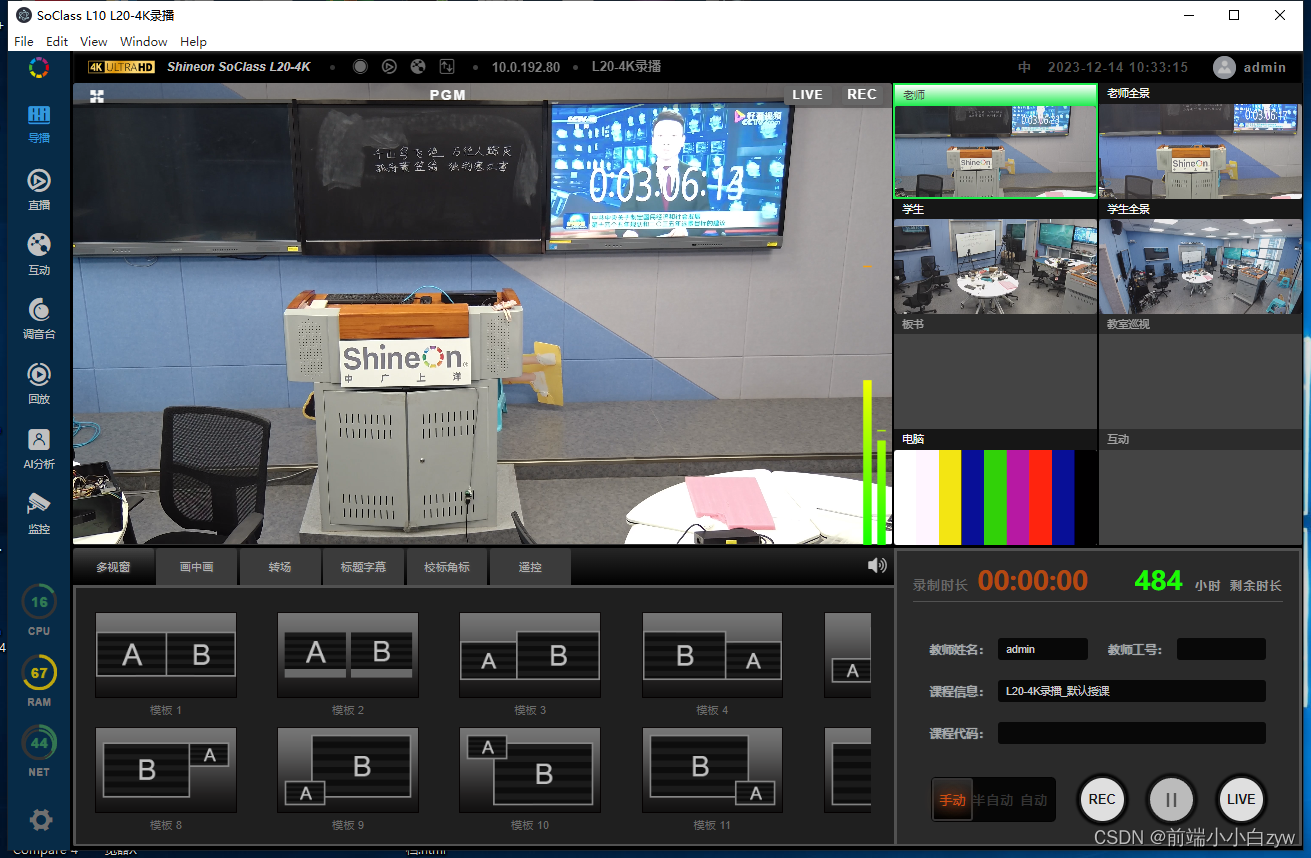This screenshot has width=1311, height=858.
Task: Click the 教师工号 input field
Action: 1221,649
